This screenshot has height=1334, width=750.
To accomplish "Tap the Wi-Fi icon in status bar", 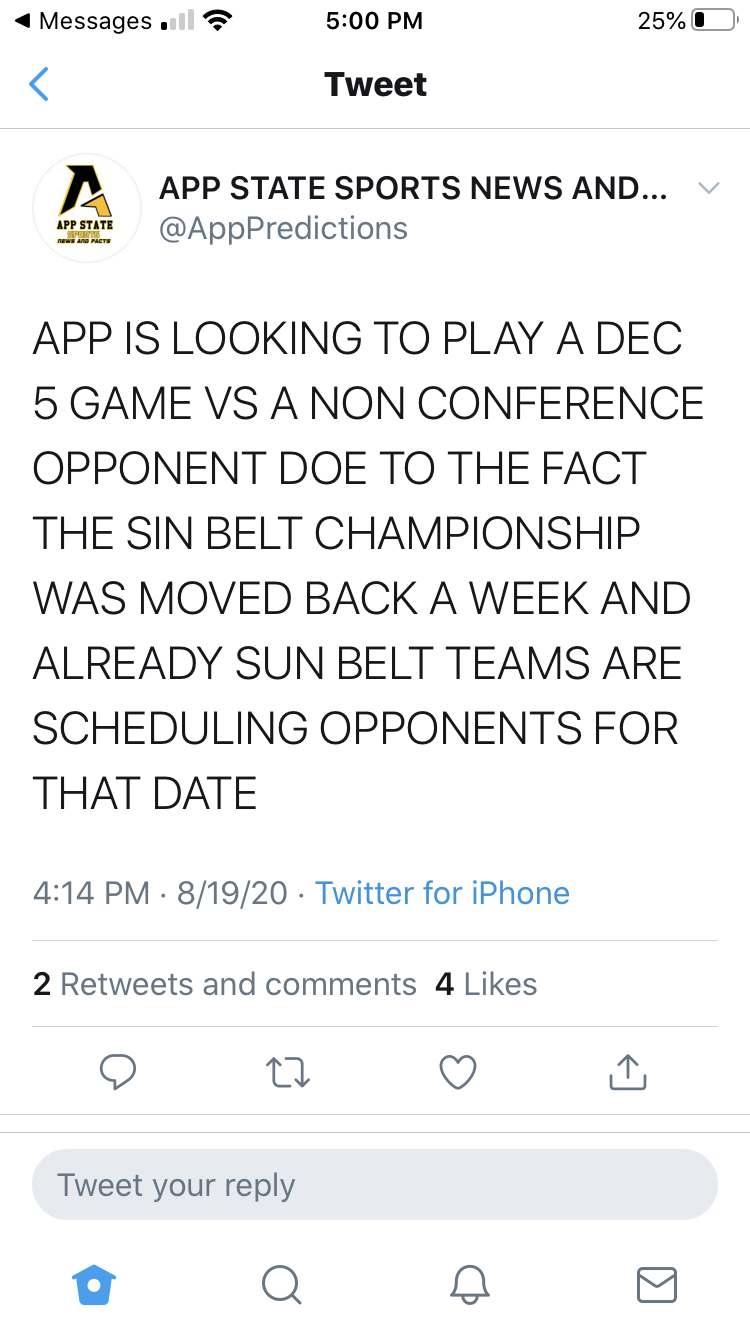I will tap(217, 21).
